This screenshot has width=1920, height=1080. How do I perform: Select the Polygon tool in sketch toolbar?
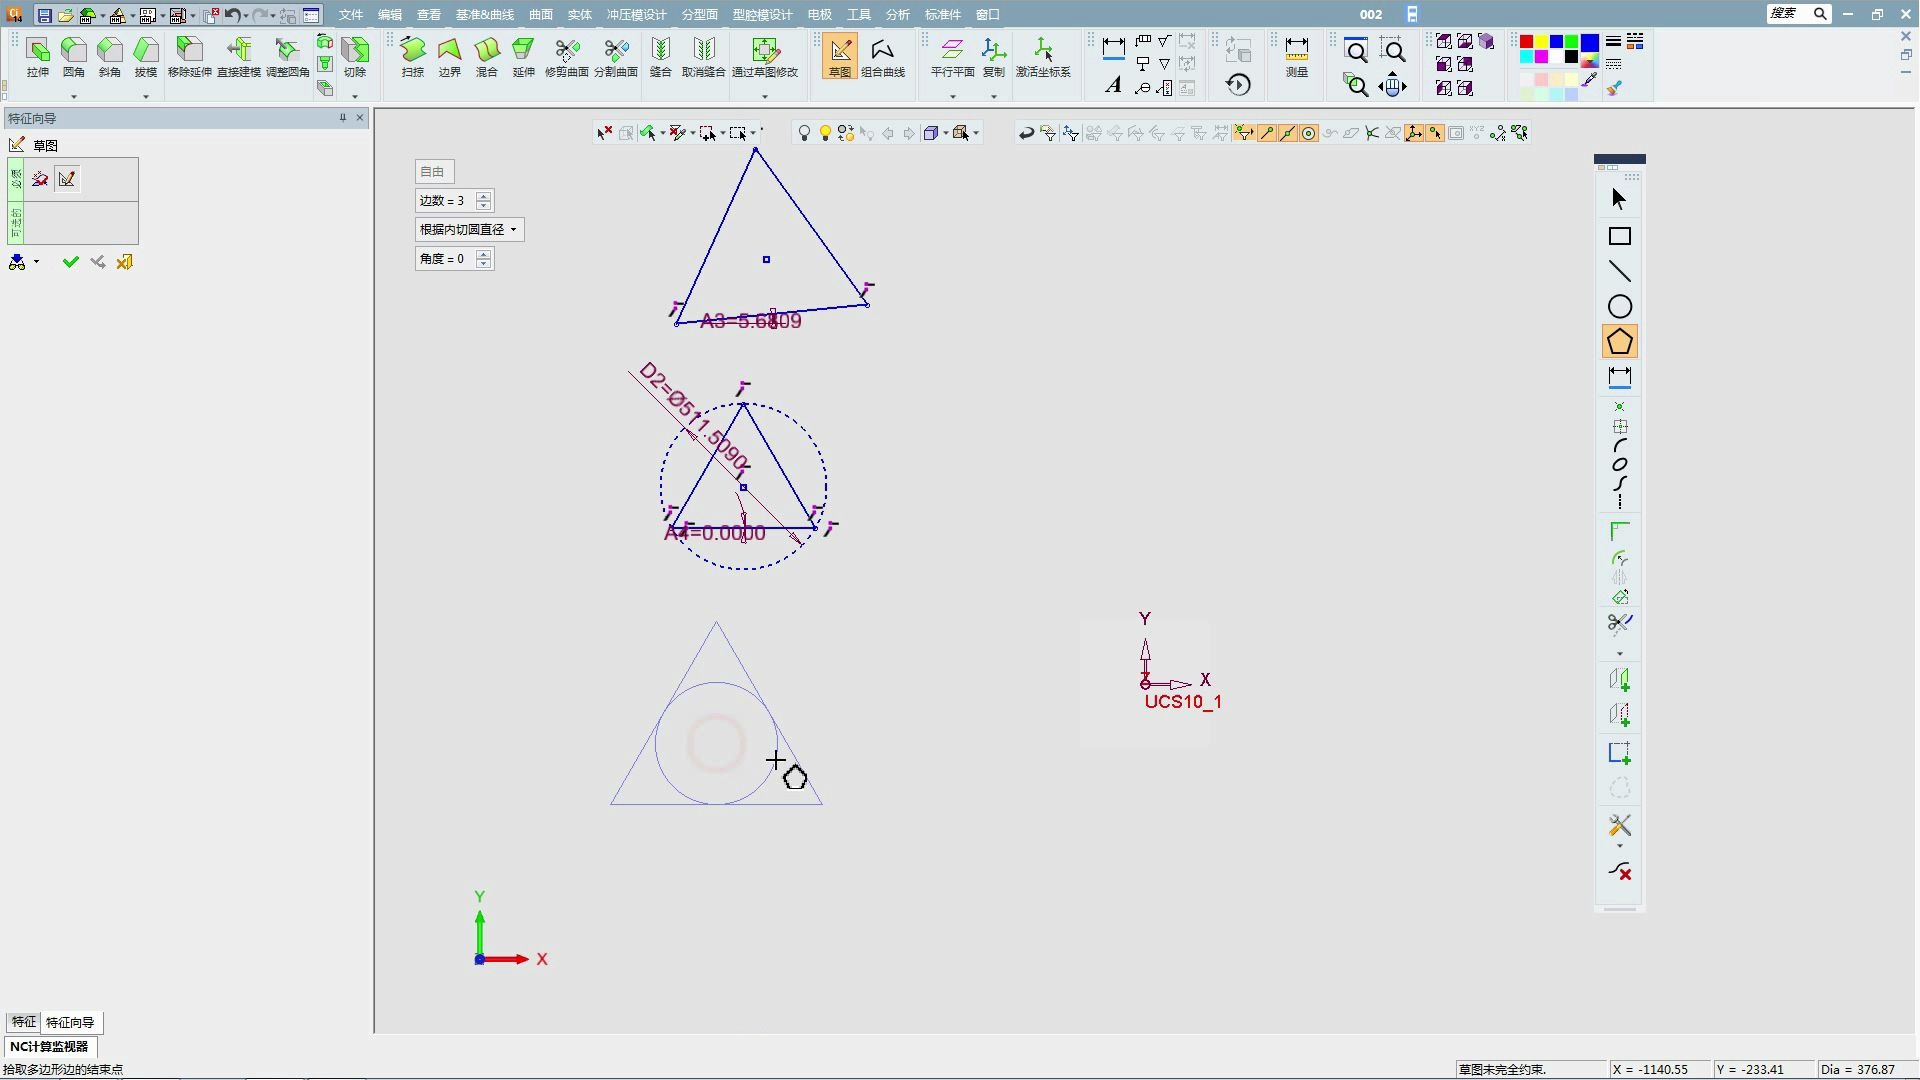pos(1619,342)
